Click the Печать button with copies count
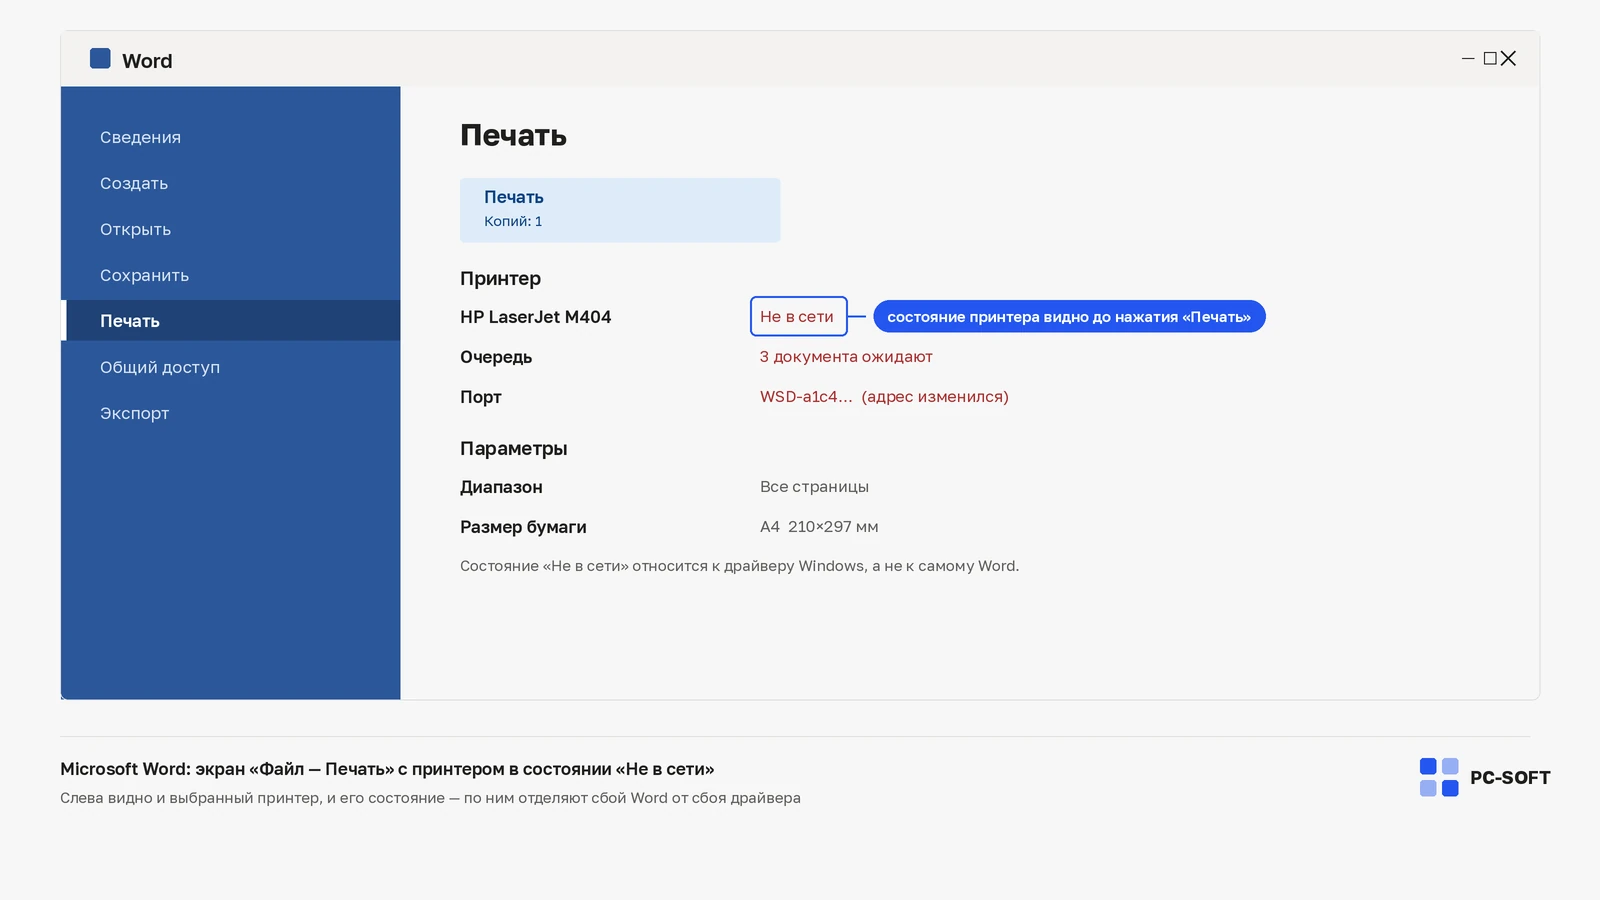This screenshot has height=900, width=1600. [620, 210]
